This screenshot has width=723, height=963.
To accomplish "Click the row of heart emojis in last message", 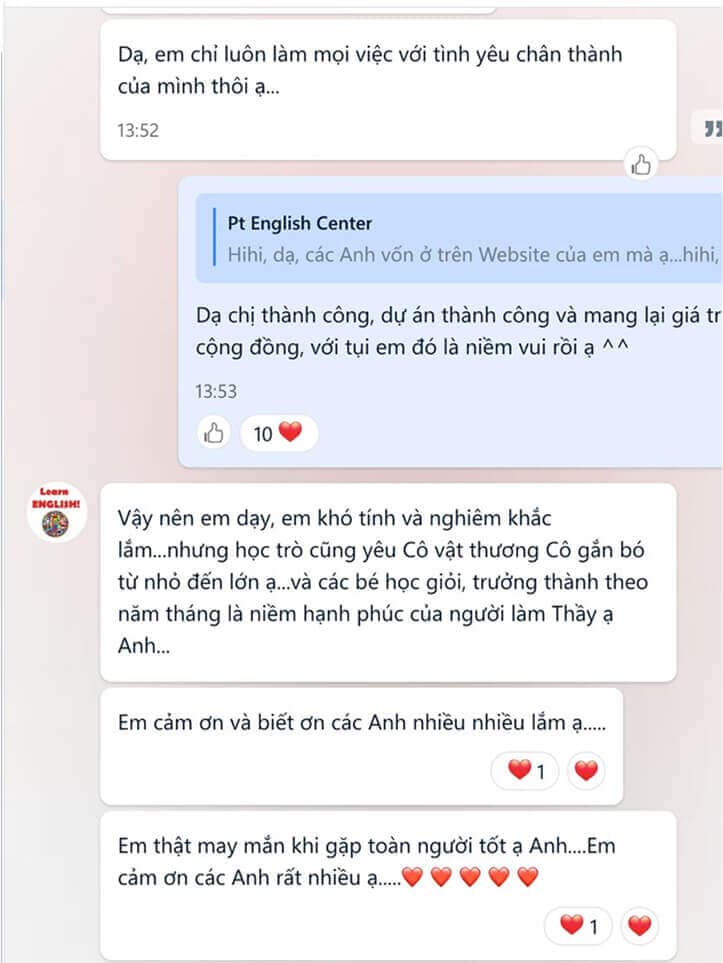I will pyautogui.click(x=470, y=876).
